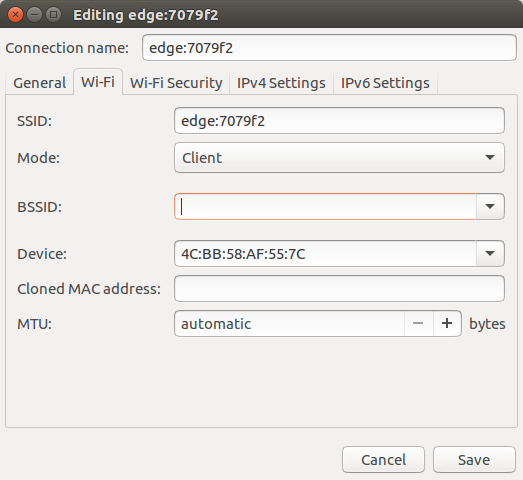Select the IPv6 Settings tab

click(385, 83)
